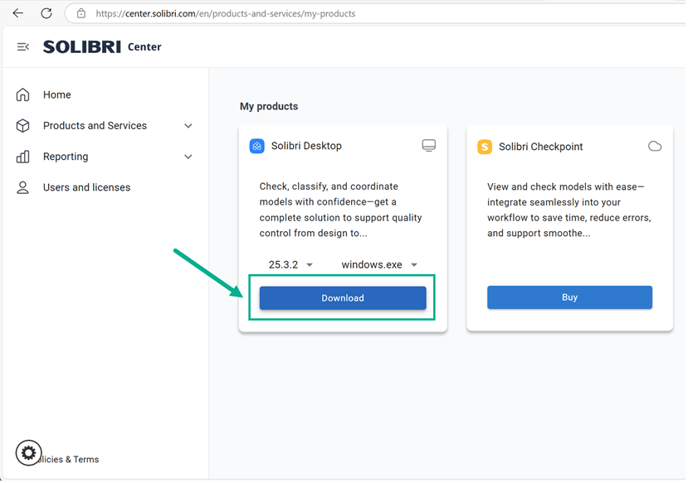This screenshot has height=483, width=688.
Task: Click the My products heading
Action: (x=269, y=107)
